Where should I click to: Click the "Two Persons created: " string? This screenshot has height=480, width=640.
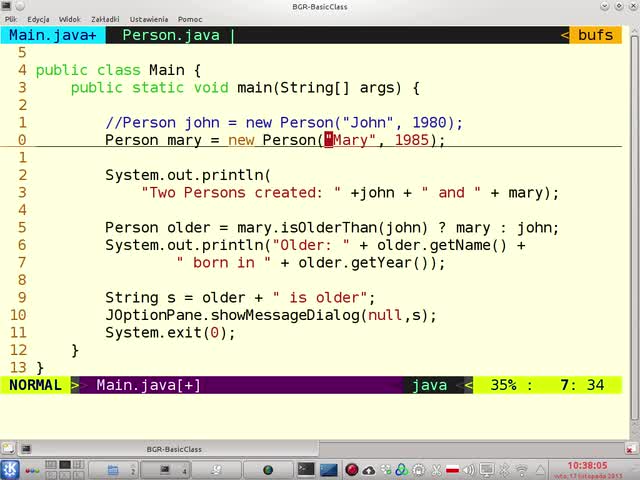tap(241, 192)
